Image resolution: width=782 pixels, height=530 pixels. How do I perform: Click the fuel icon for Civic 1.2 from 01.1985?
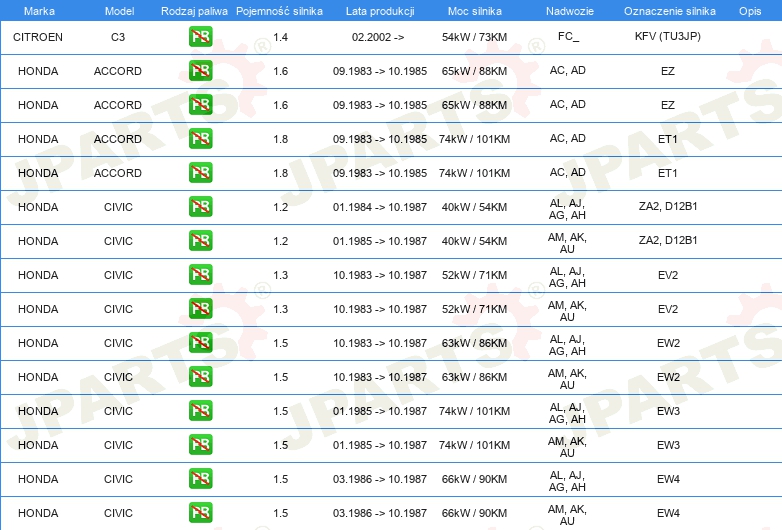tap(200, 240)
